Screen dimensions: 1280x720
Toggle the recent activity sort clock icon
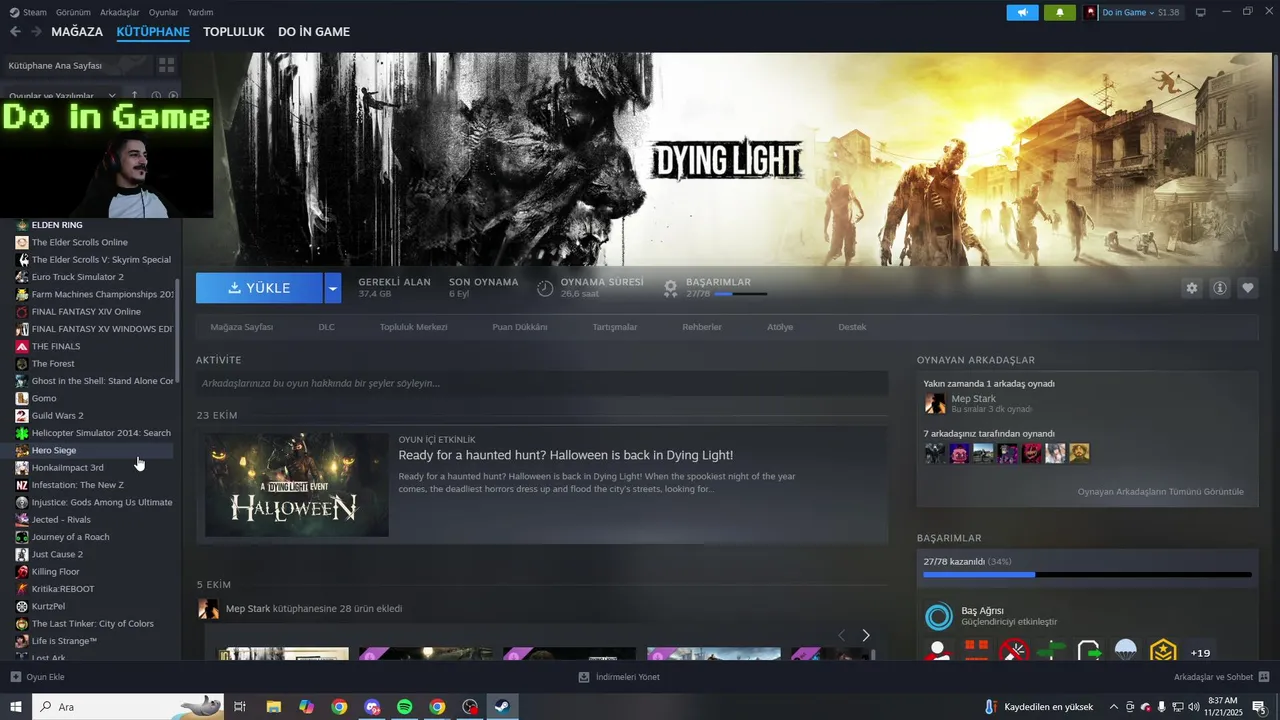(154, 96)
